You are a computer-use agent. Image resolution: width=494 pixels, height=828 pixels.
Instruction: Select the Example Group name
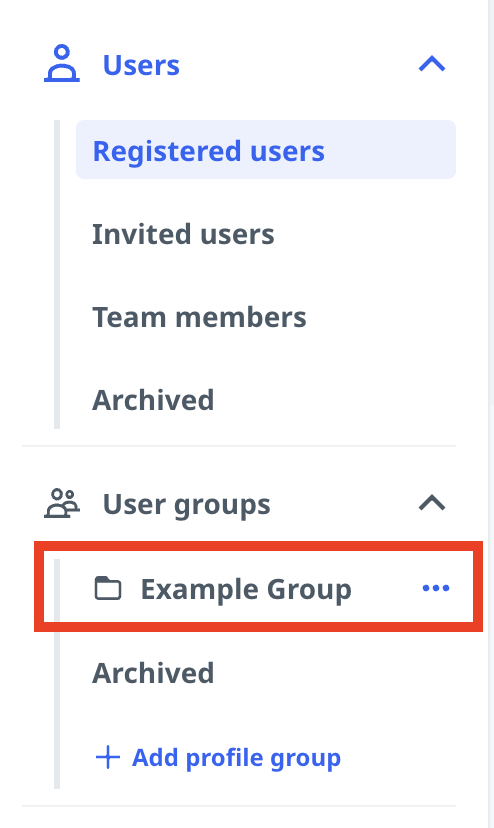[x=246, y=589]
